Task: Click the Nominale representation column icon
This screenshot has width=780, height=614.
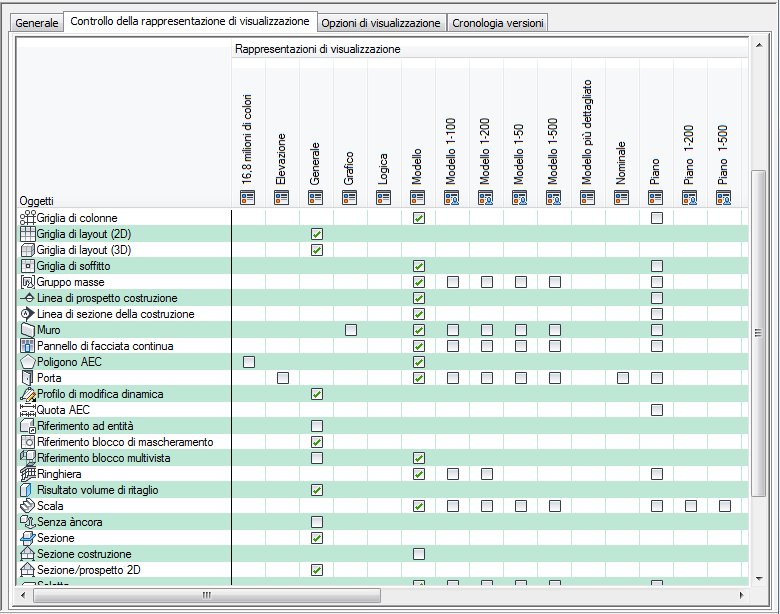Action: click(621, 198)
